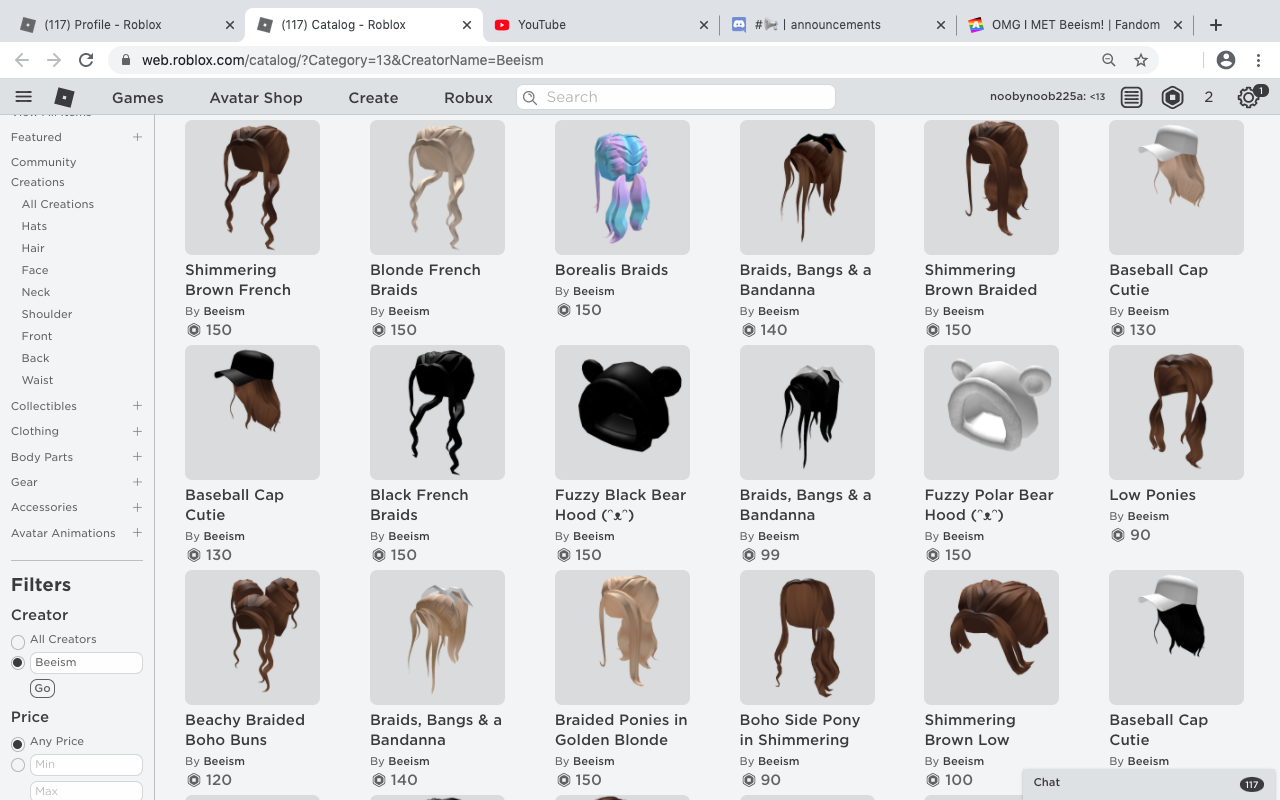This screenshot has width=1280, height=800.
Task: Select the custom Min price radio button
Action: coord(18,765)
